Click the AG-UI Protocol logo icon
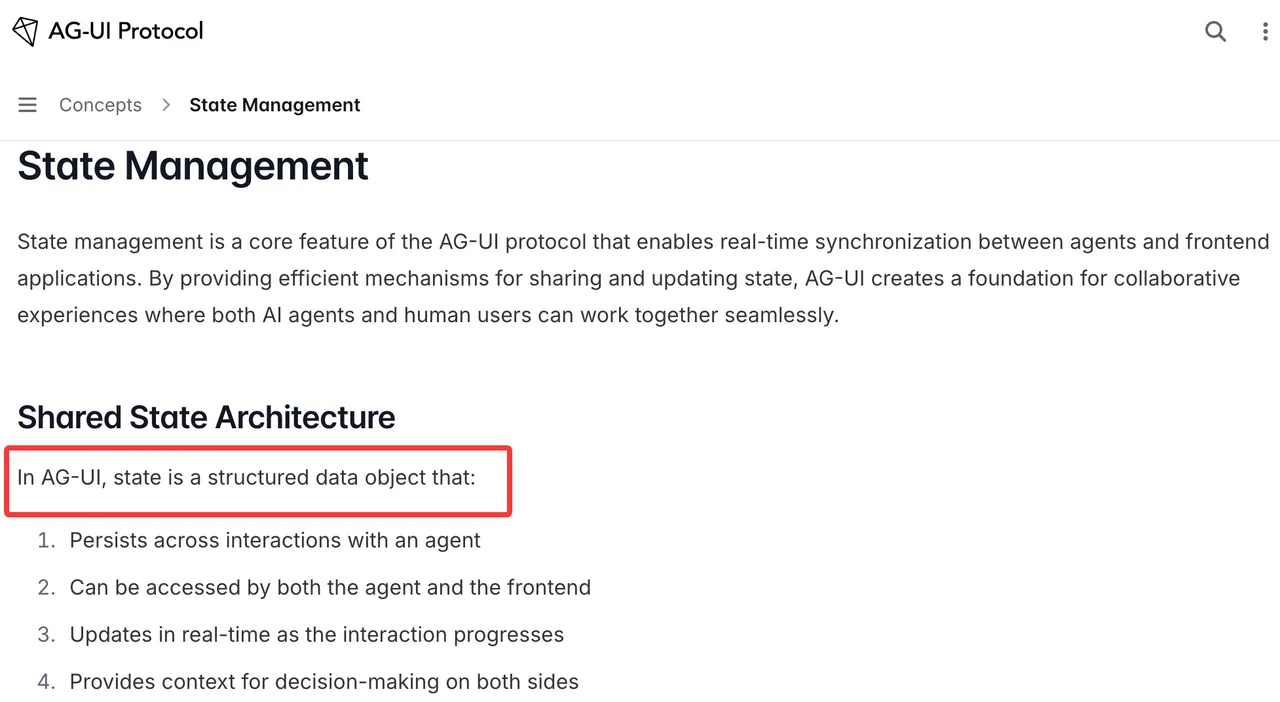The height and width of the screenshot is (702, 1280). pos(25,31)
